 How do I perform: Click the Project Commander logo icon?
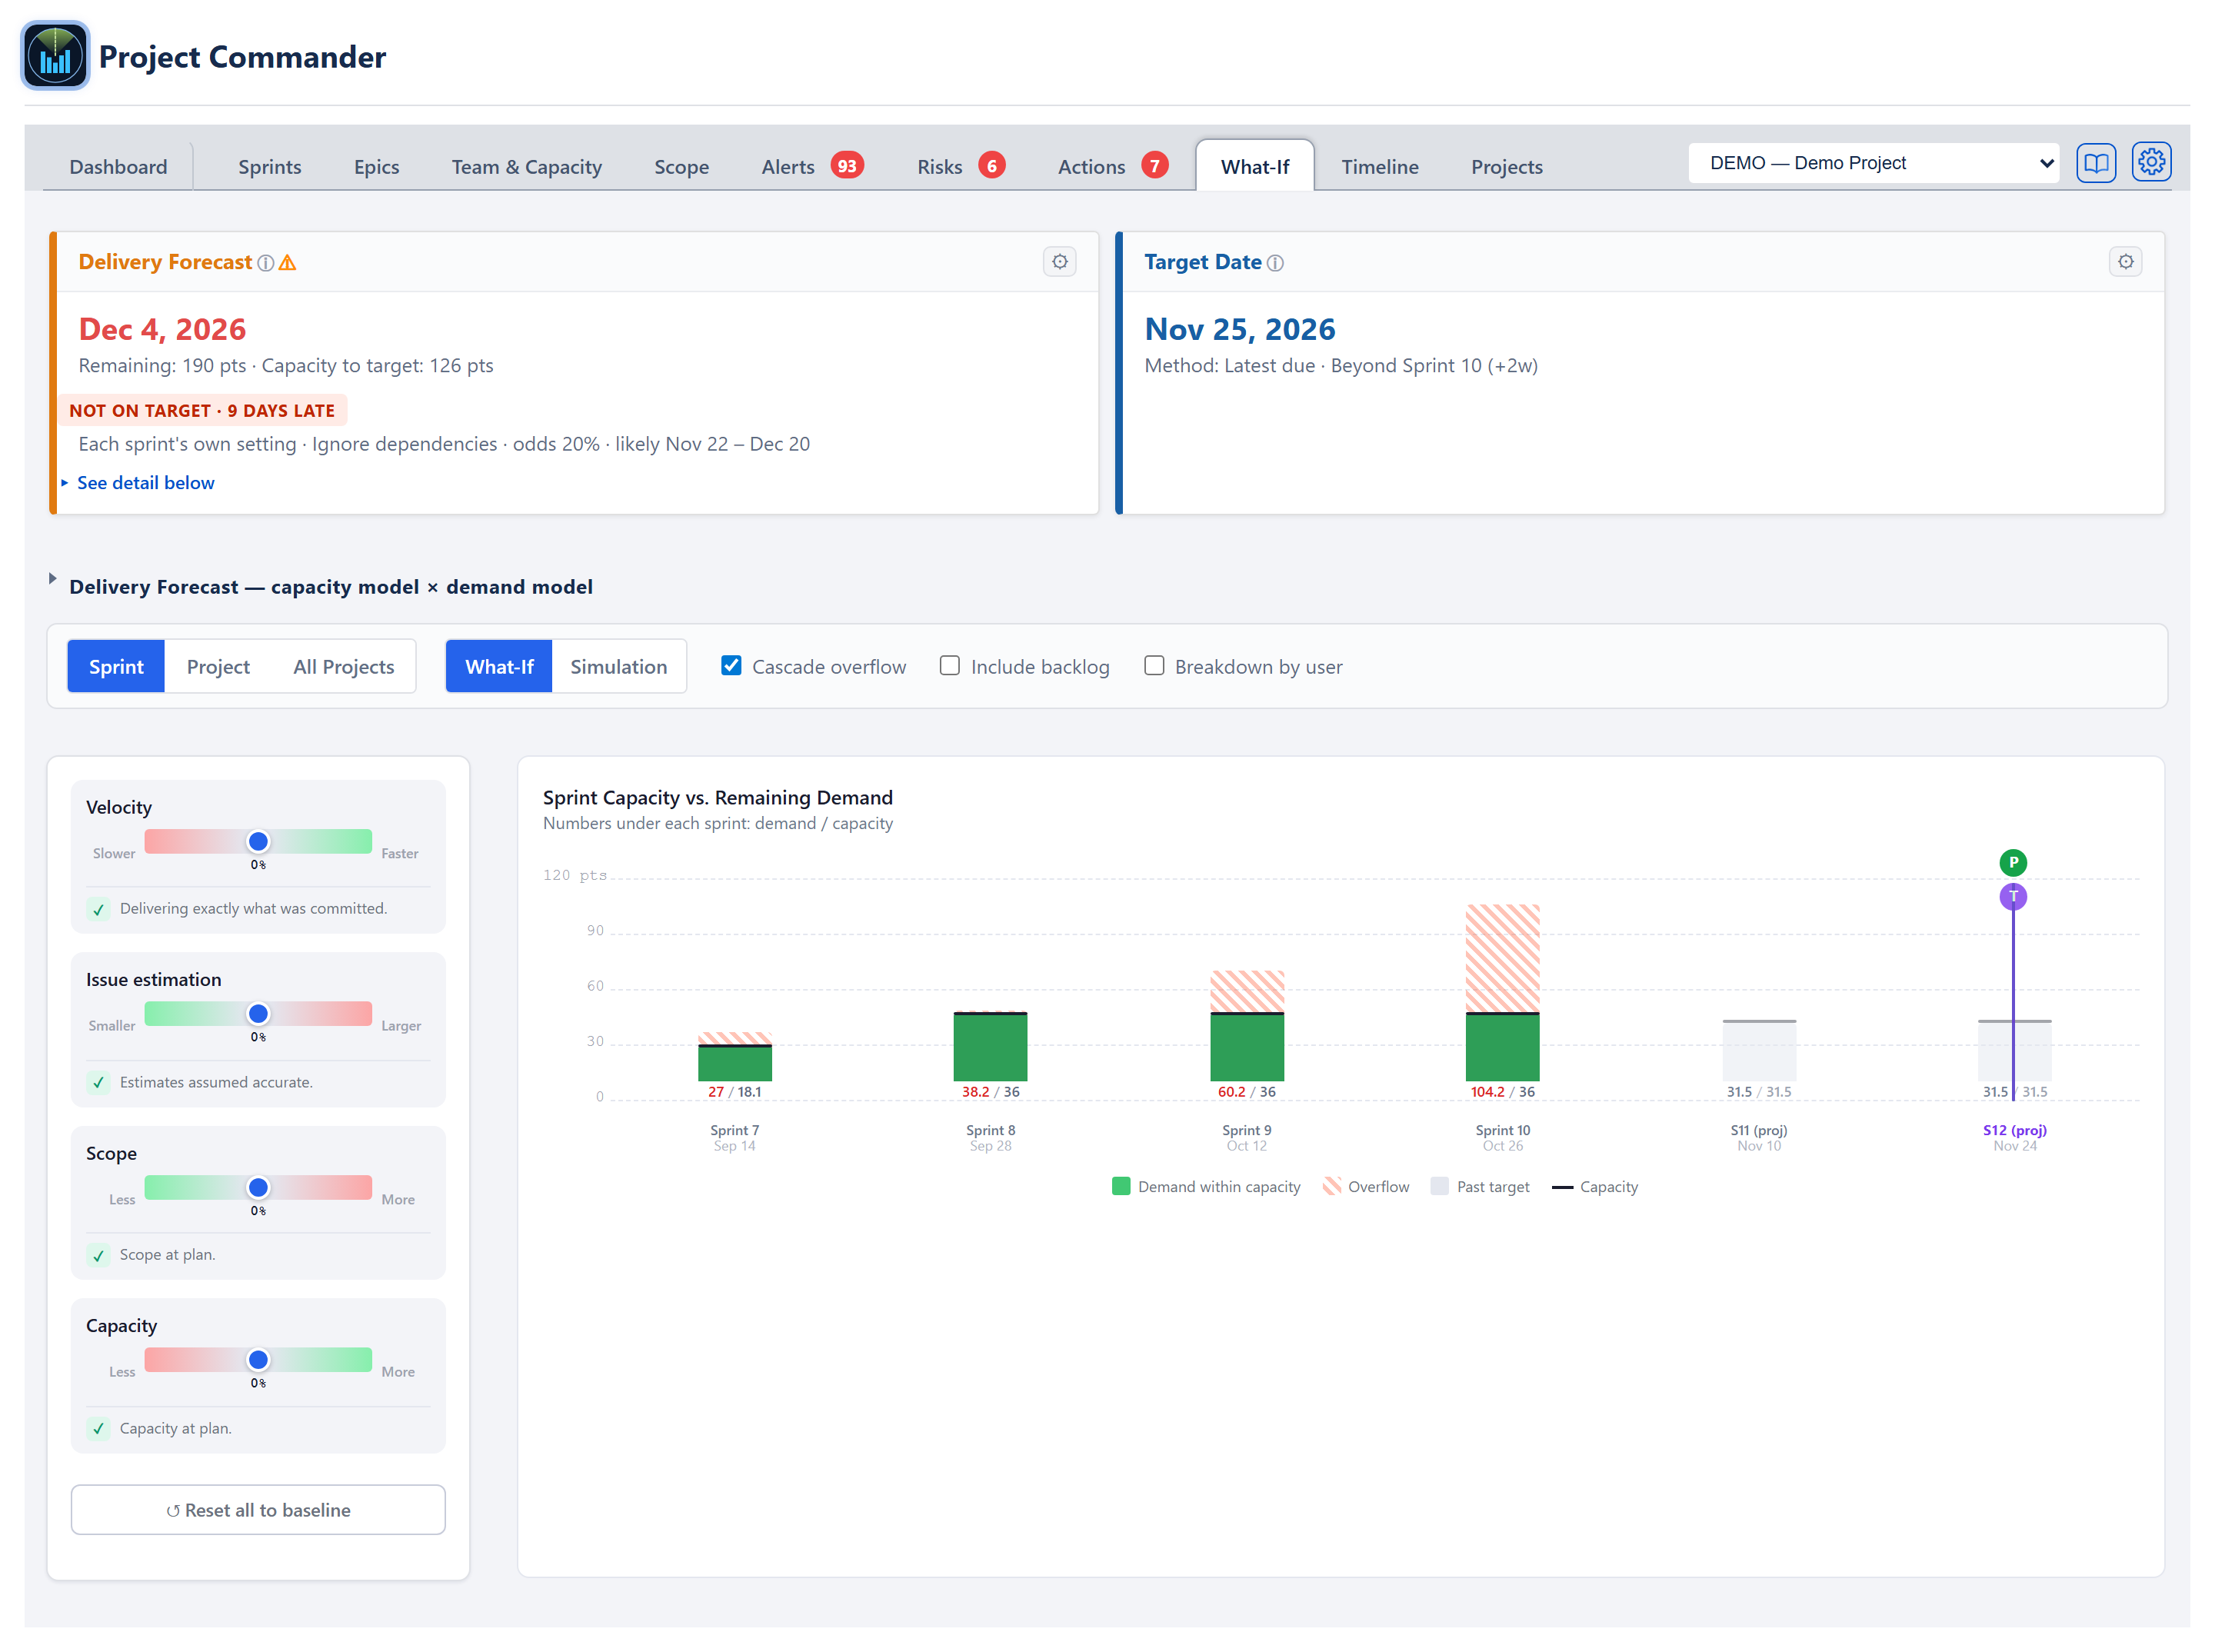click(x=55, y=56)
